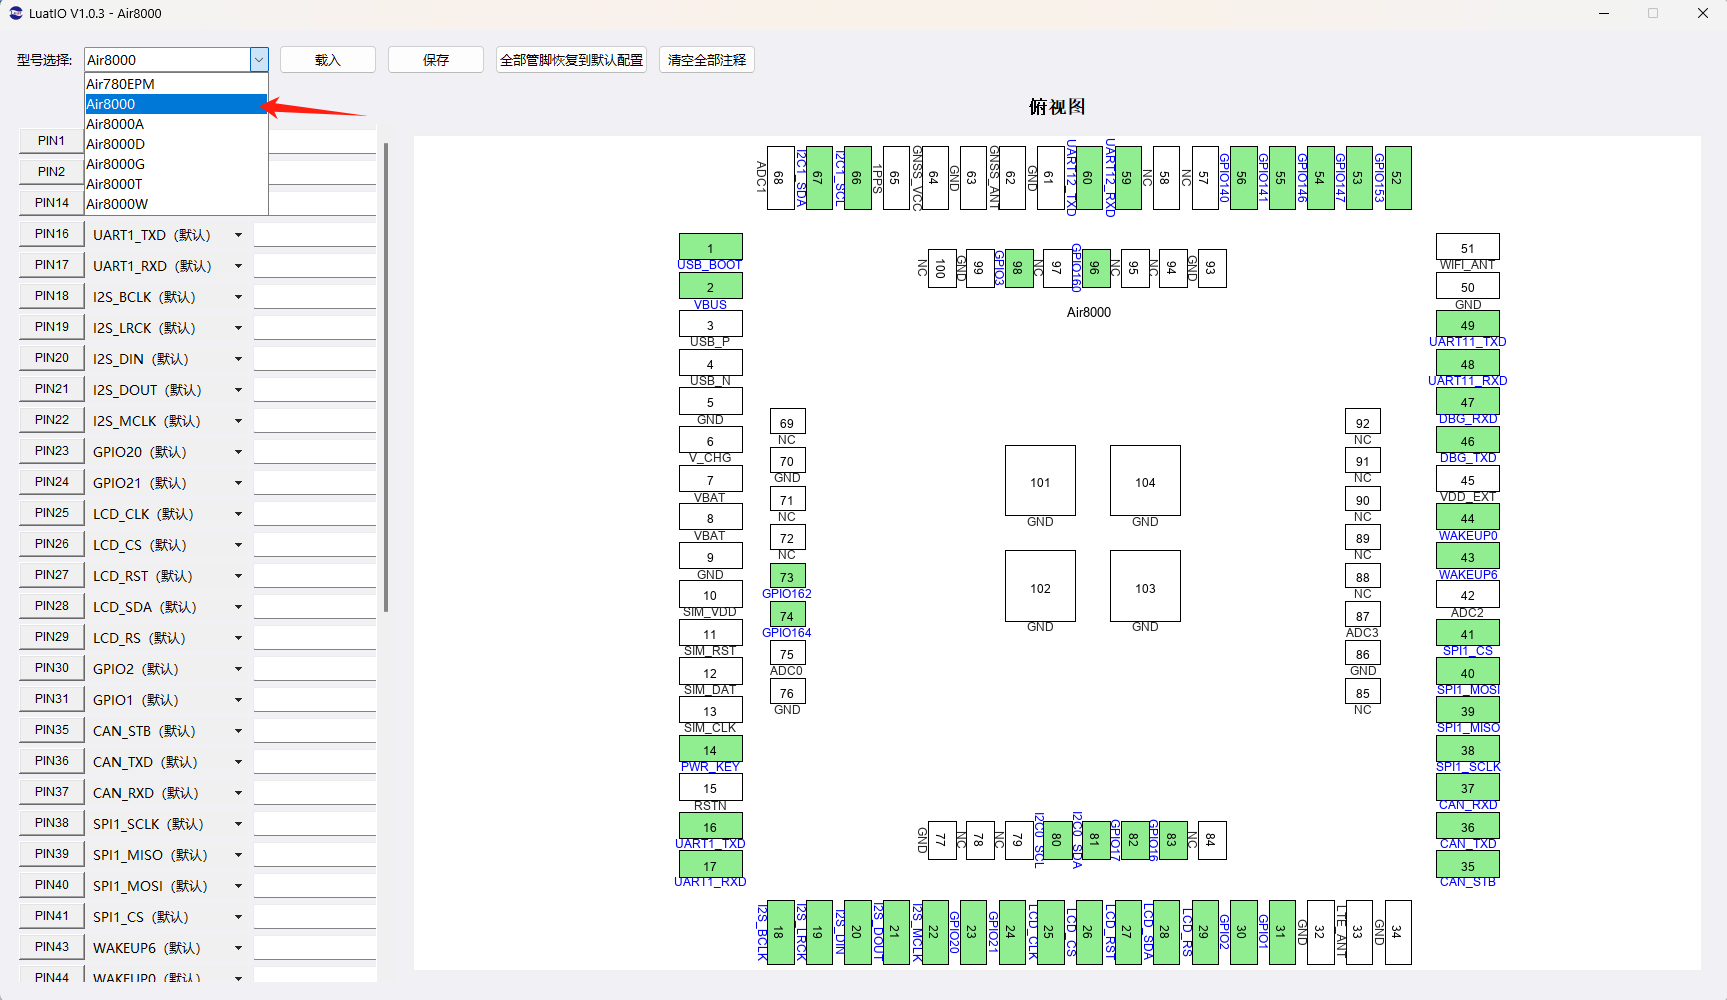Choose Air8000A in the dropdown list
The width and height of the screenshot is (1727, 1000).
pos(176,124)
